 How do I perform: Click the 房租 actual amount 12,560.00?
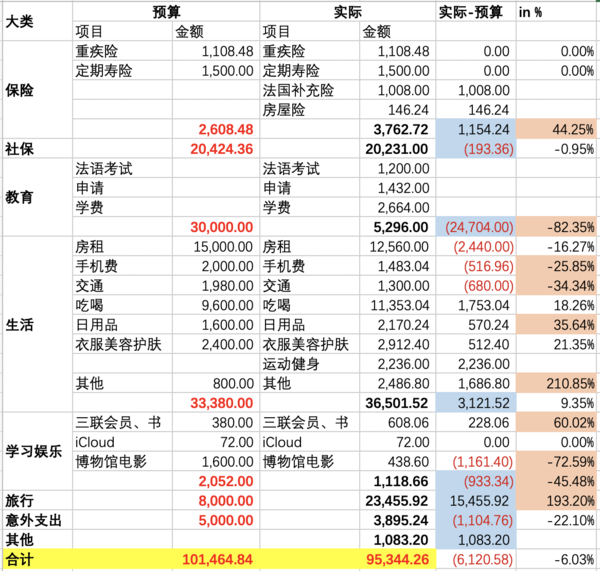click(x=398, y=246)
